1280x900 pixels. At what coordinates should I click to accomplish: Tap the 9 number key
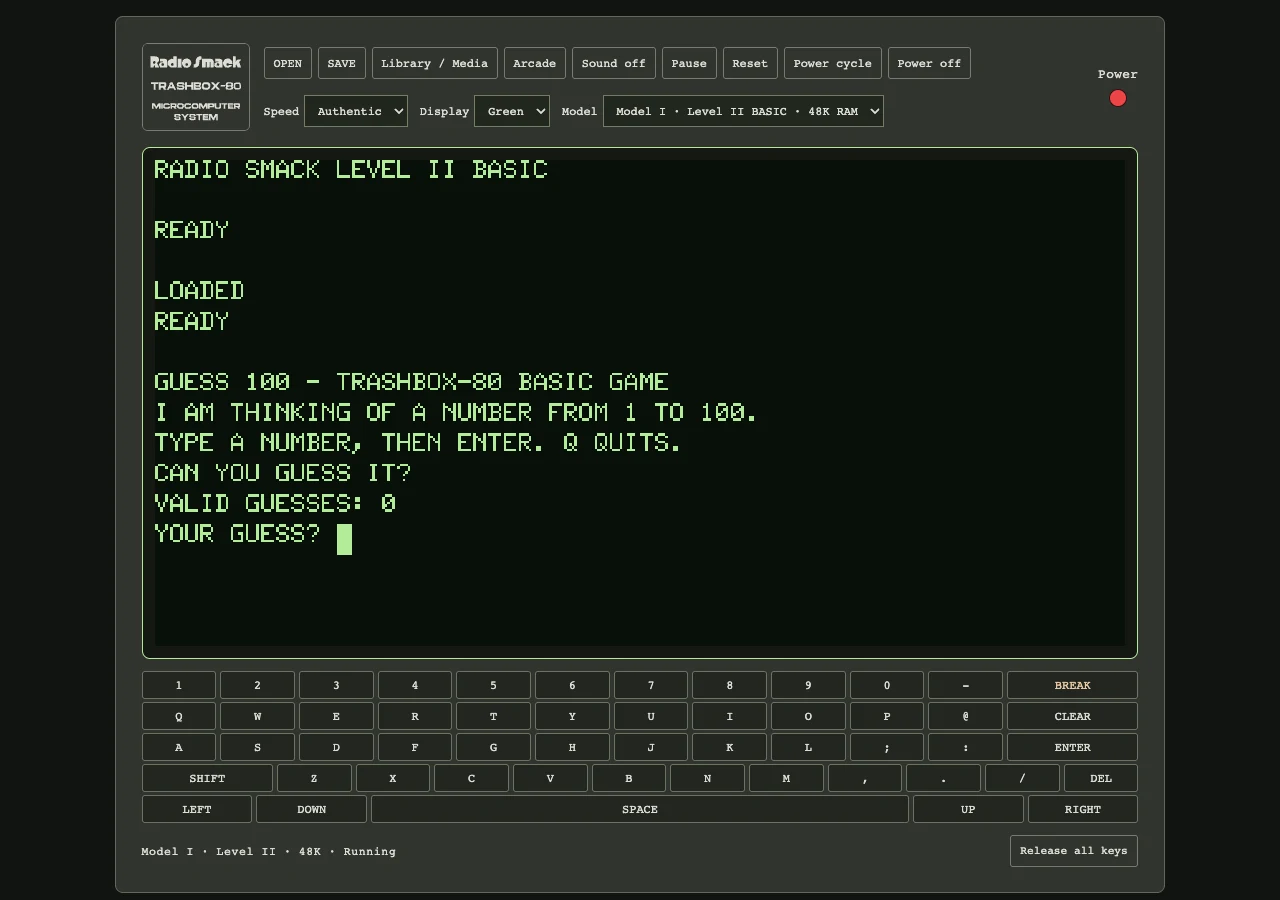coord(808,685)
